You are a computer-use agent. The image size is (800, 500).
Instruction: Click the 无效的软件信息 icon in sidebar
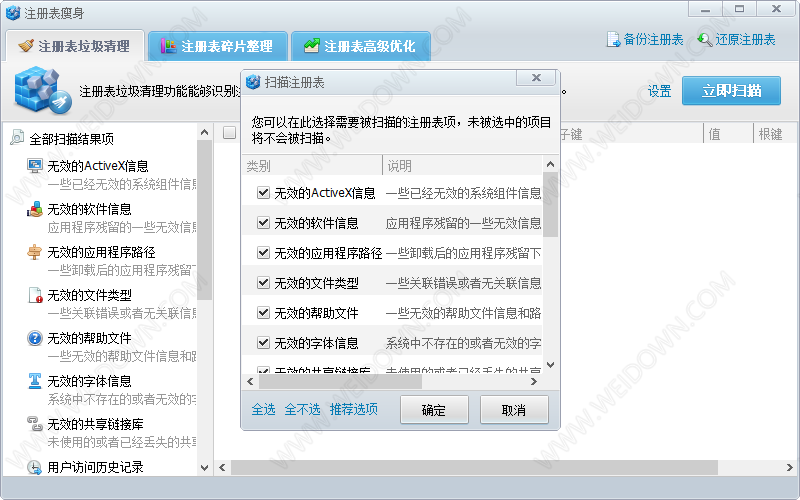click(x=35, y=209)
